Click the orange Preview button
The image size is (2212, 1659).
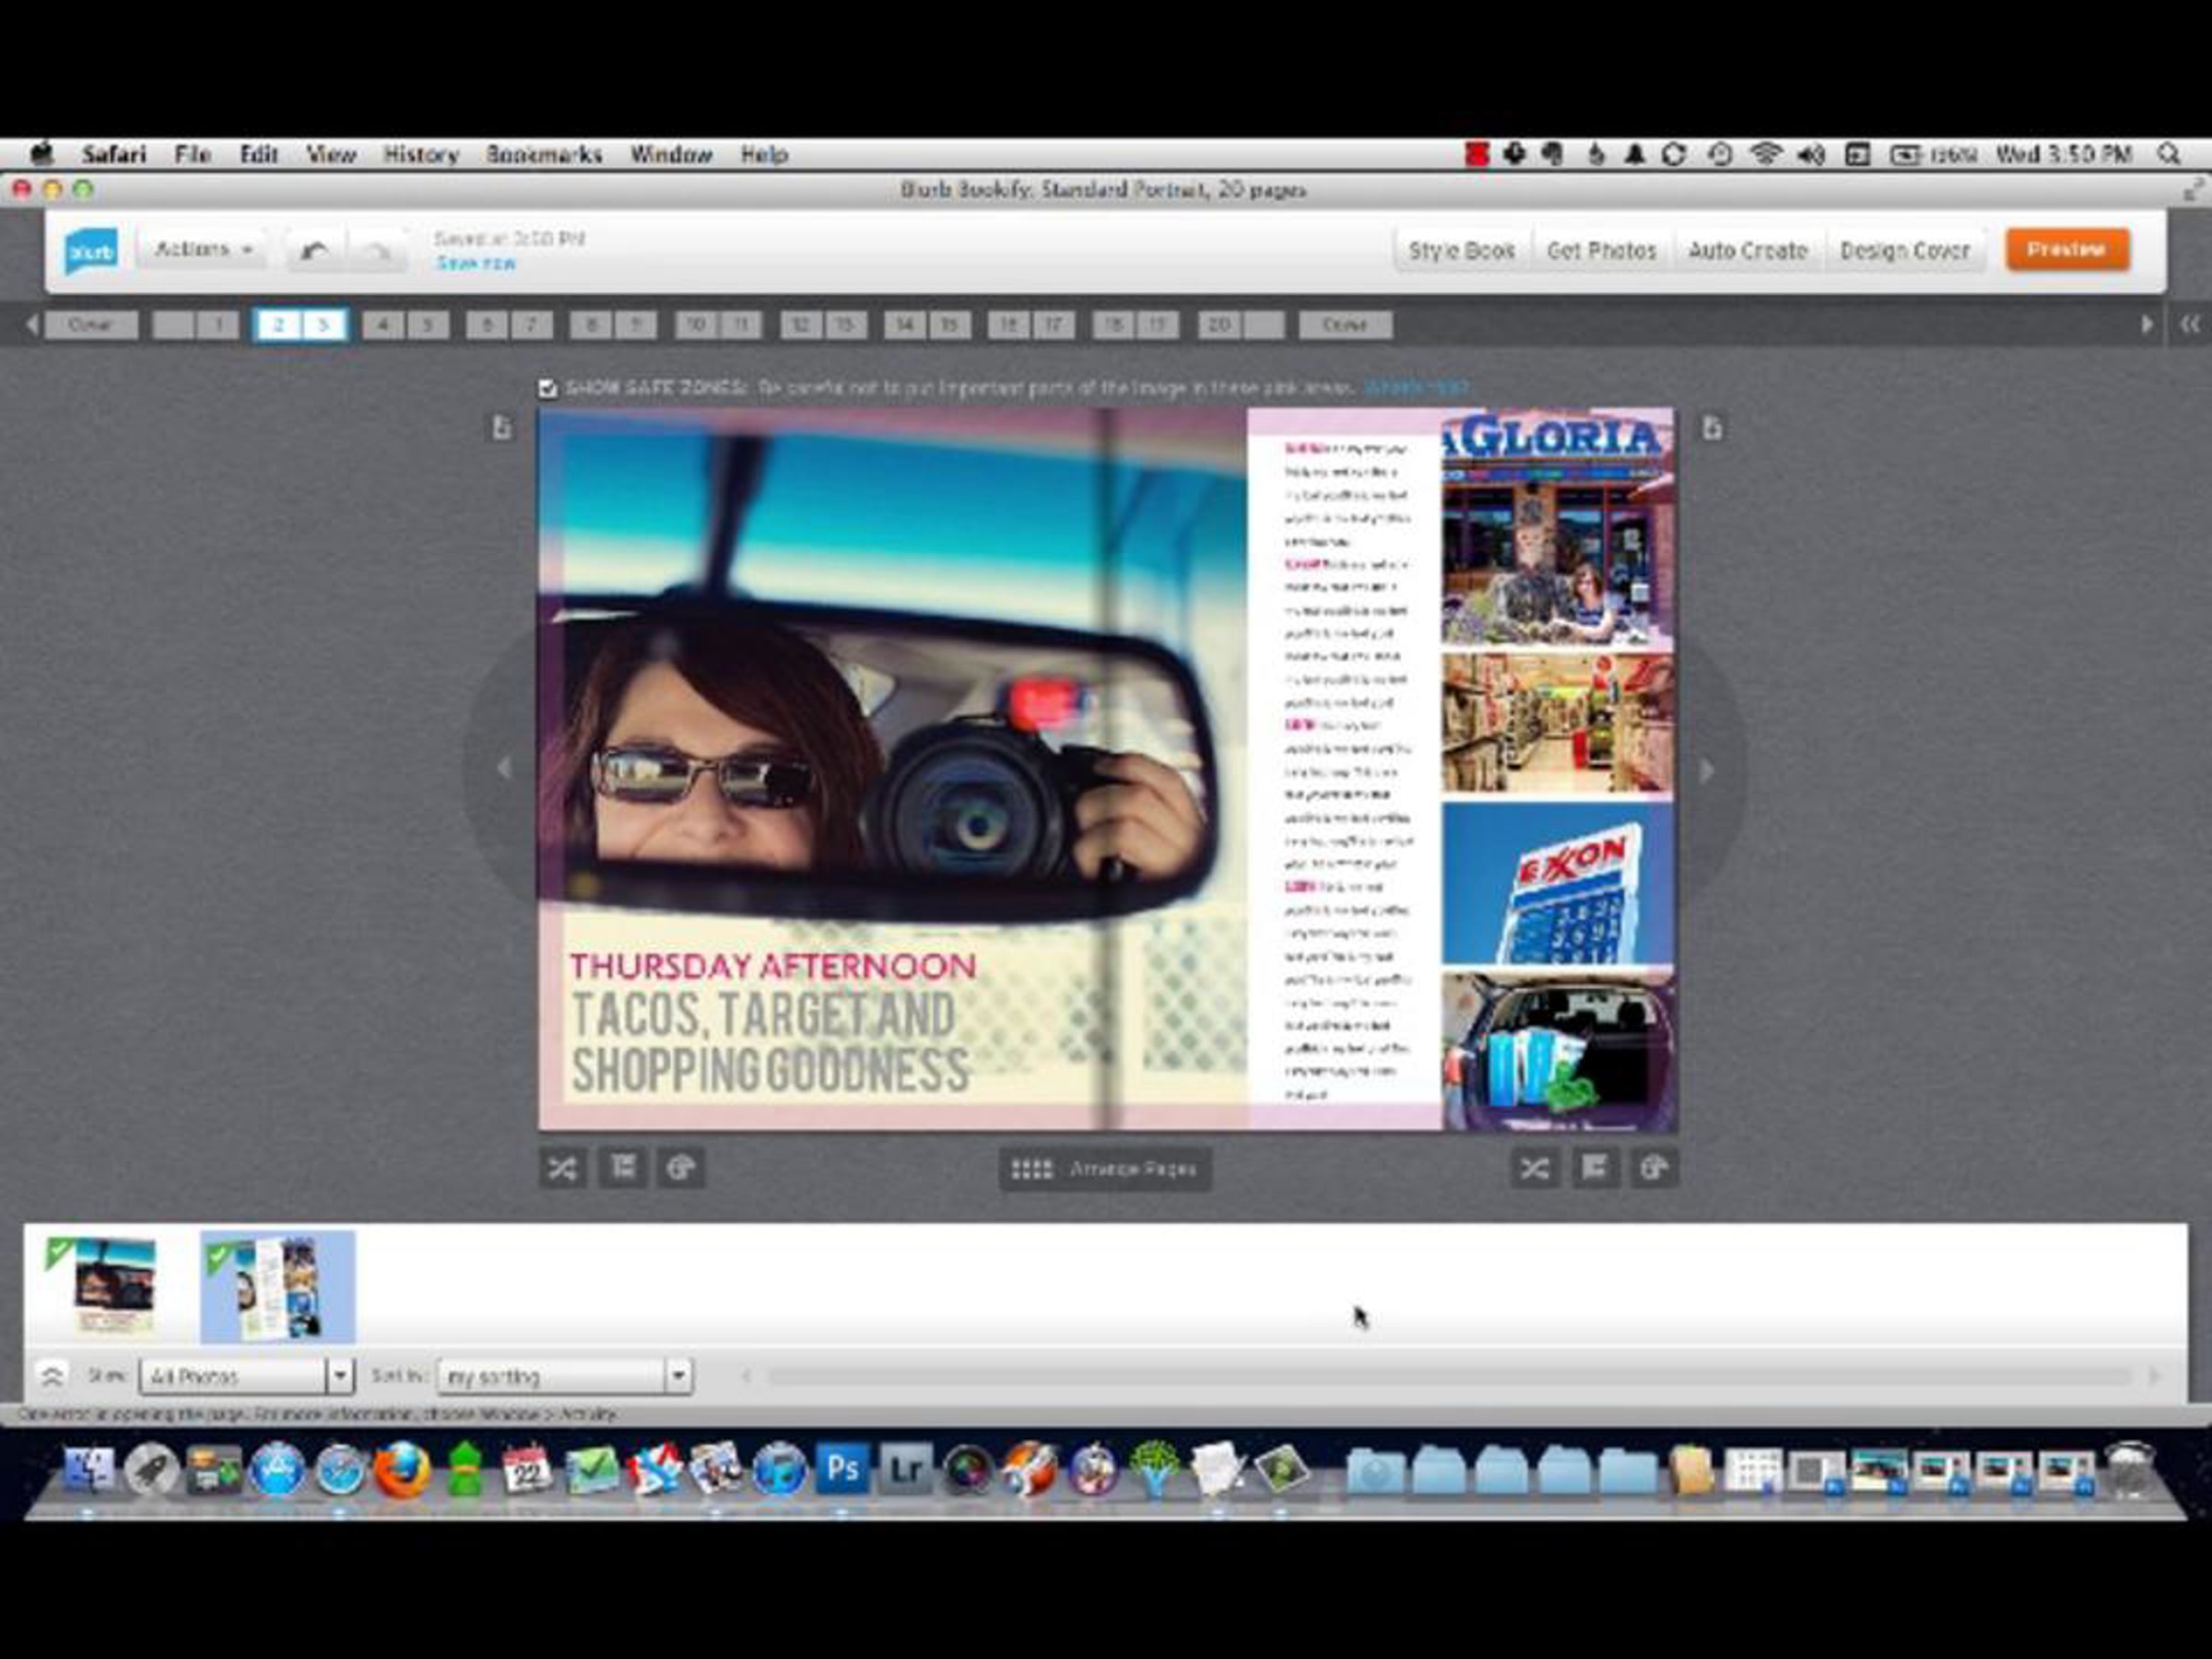2066,249
